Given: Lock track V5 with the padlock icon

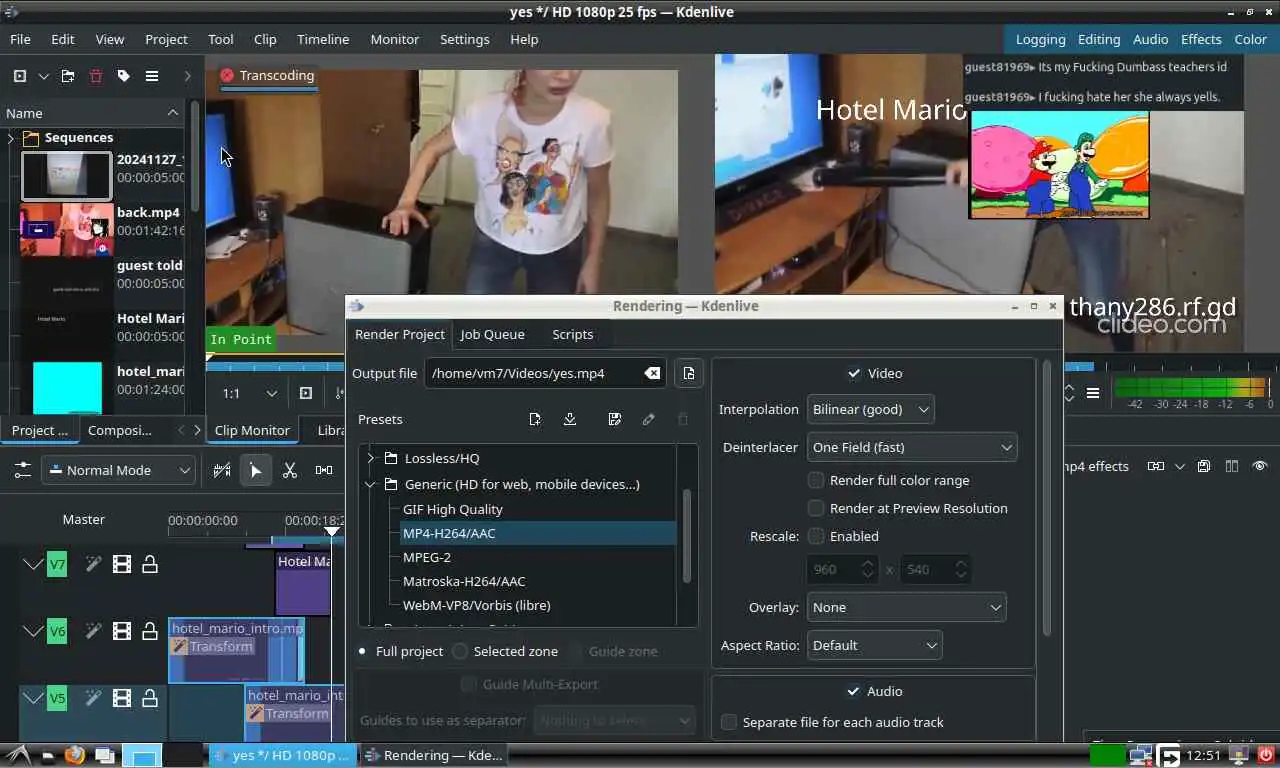Looking at the screenshot, I should [150, 698].
